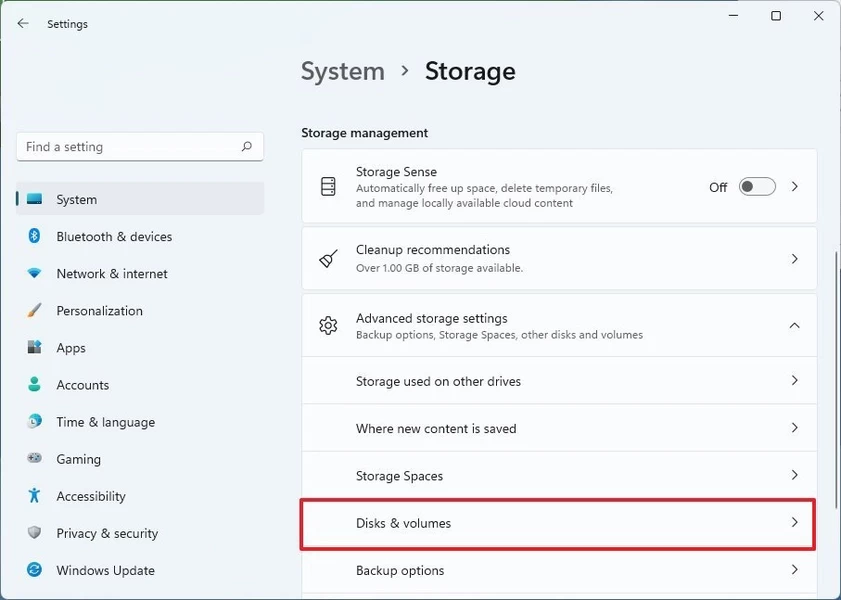Click the Privacy & security shield icon
This screenshot has height=600, width=841.
click(x=35, y=533)
